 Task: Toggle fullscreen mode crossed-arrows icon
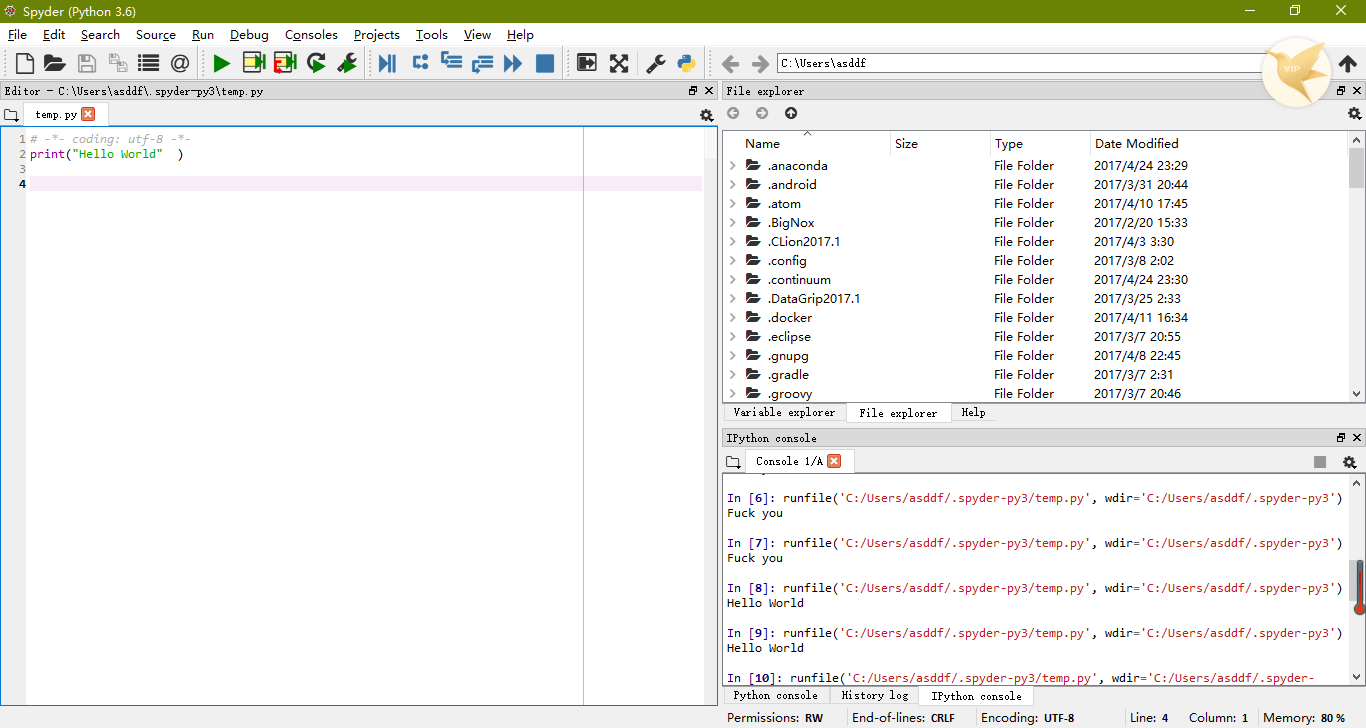tap(619, 63)
